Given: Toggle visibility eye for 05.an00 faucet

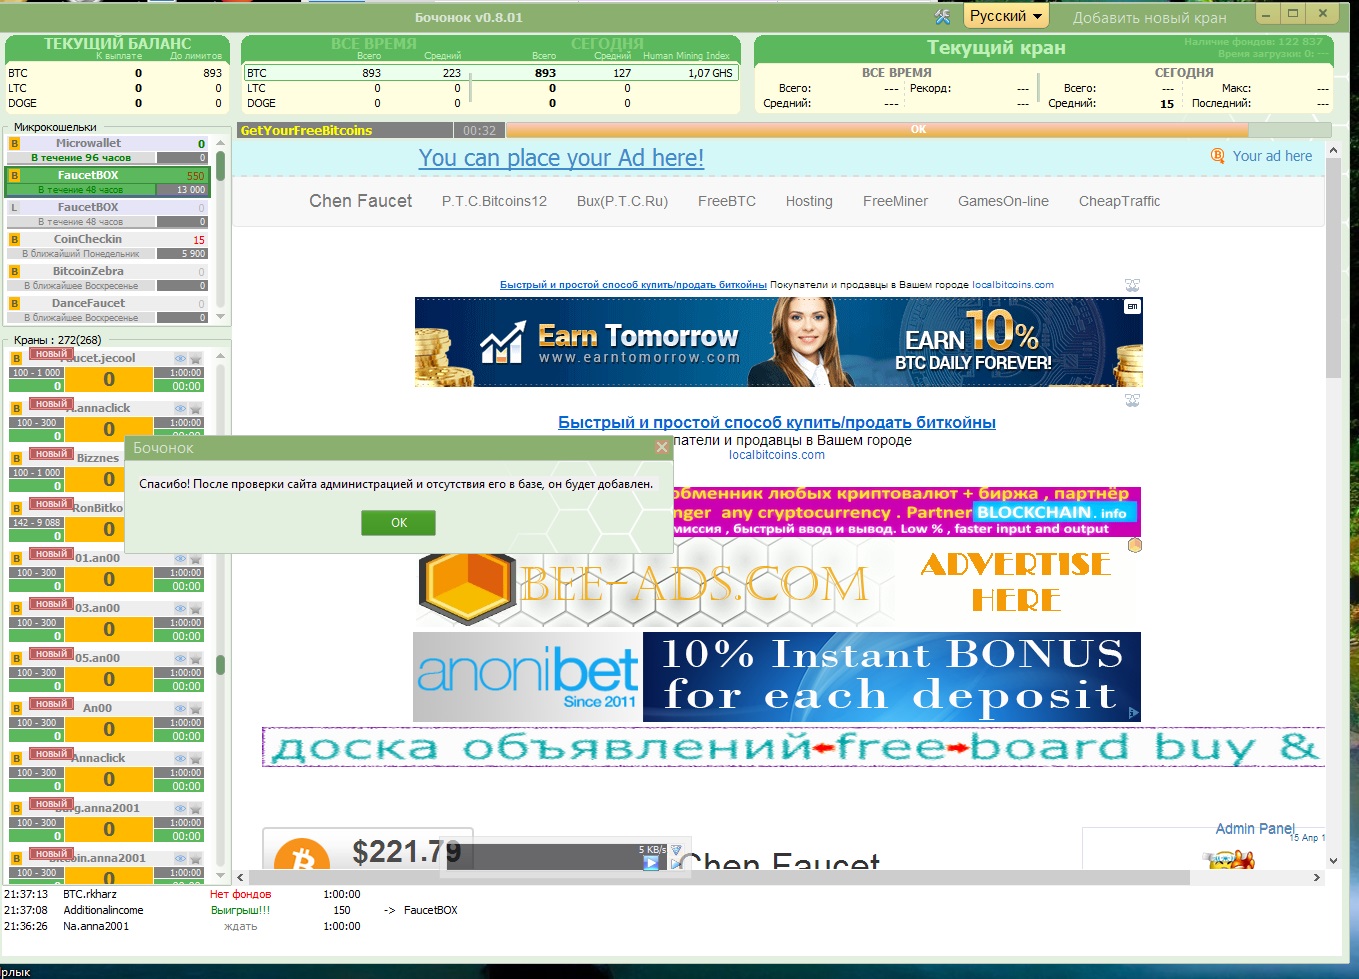Looking at the screenshot, I should (180, 658).
